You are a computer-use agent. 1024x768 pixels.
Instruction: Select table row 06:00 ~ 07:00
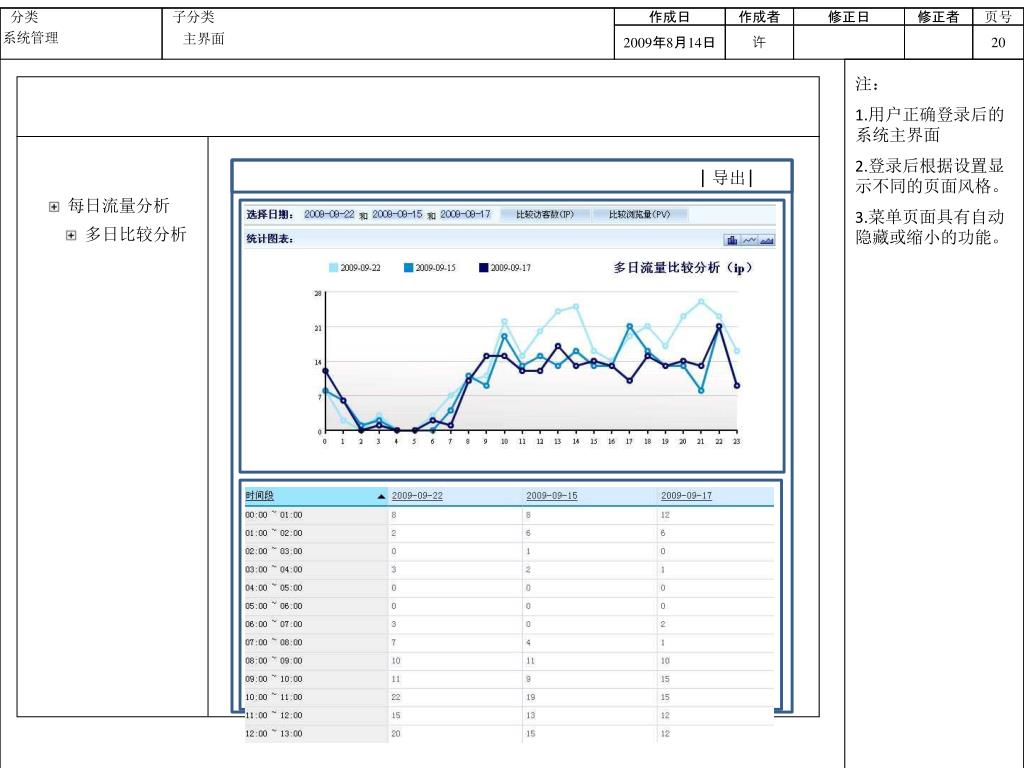click(509, 624)
